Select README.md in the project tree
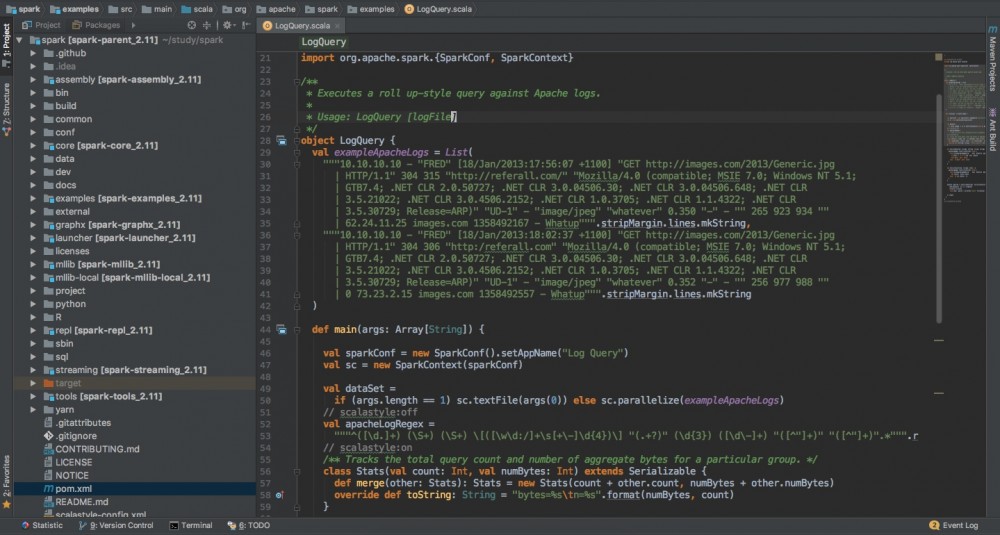This screenshot has height=535, width=1000. coord(82,501)
